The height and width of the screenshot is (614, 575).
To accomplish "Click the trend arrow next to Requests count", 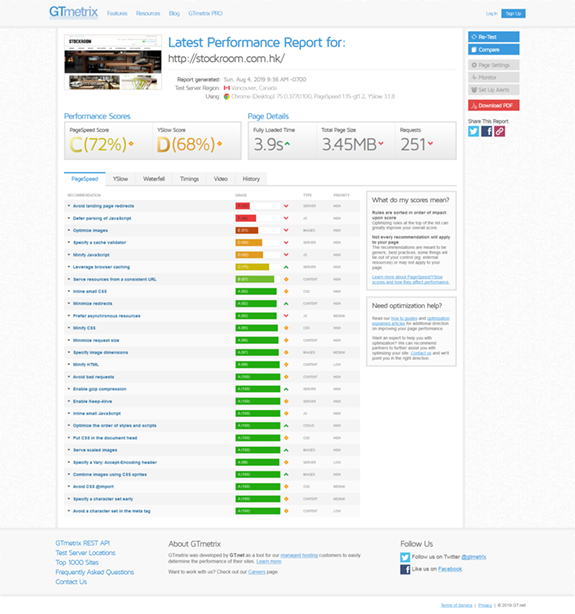I will 430,144.
